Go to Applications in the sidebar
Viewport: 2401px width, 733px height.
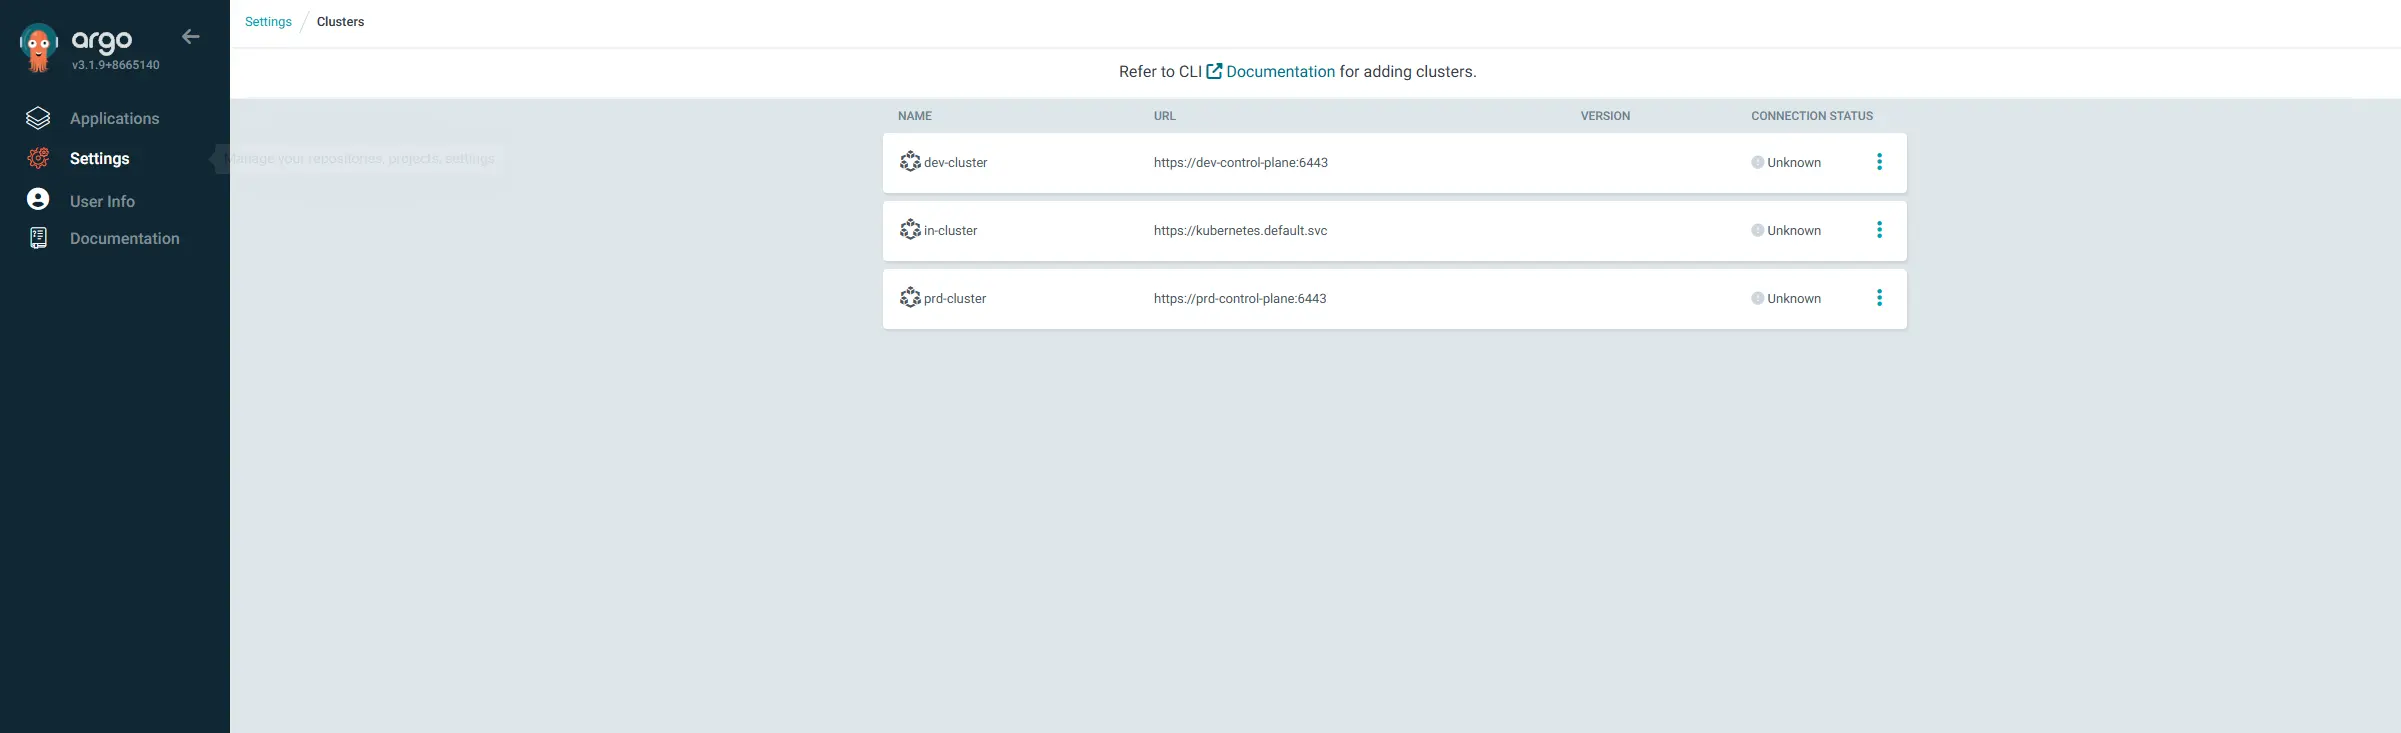pos(114,118)
